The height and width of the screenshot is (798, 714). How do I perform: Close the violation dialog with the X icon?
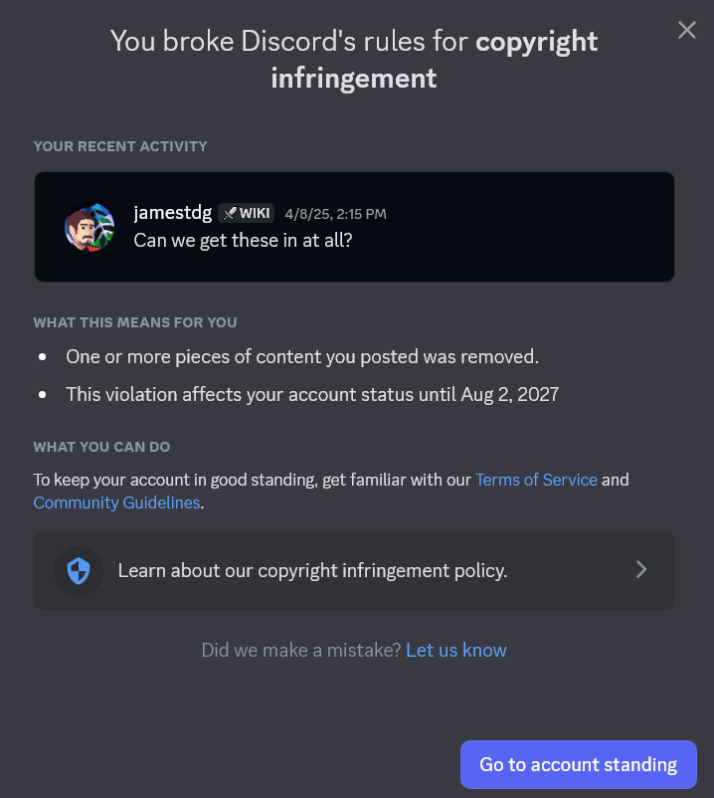687,30
